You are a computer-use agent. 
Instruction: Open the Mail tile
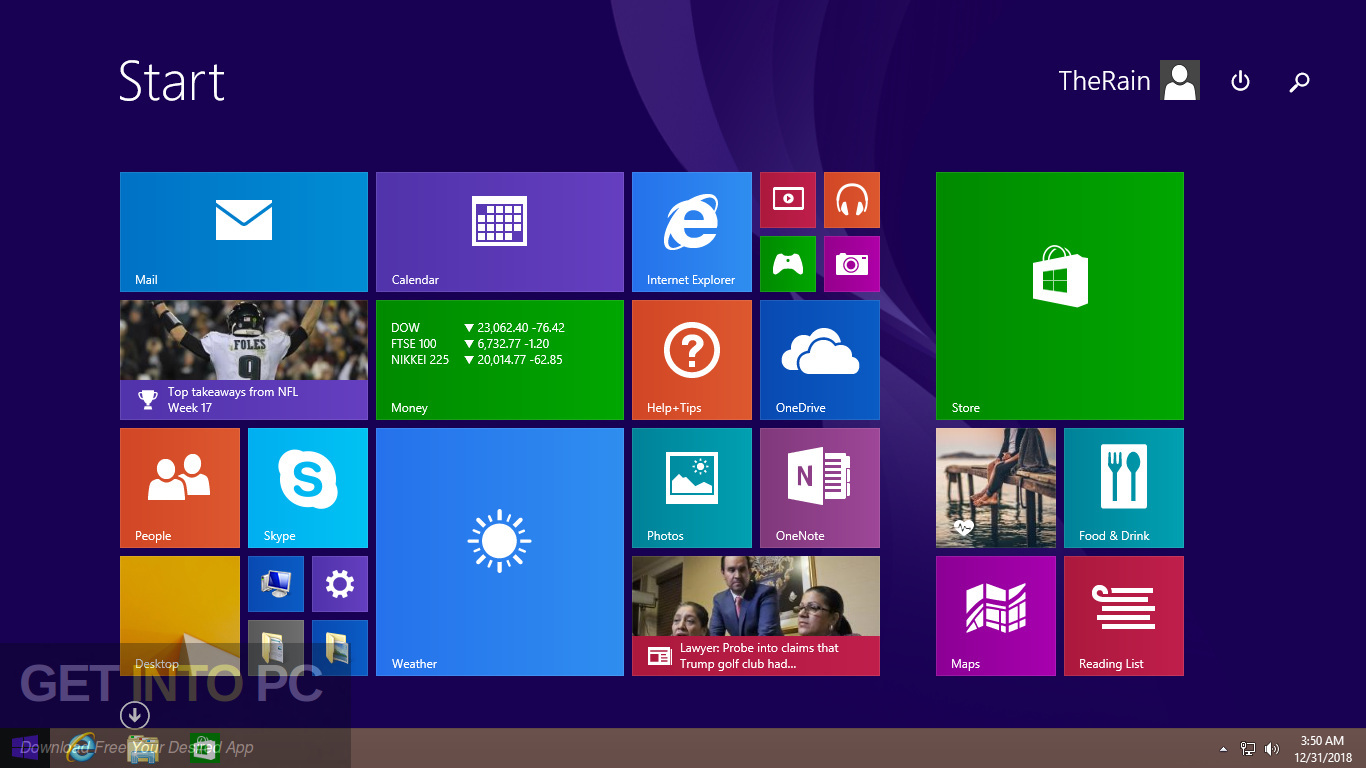coord(244,232)
